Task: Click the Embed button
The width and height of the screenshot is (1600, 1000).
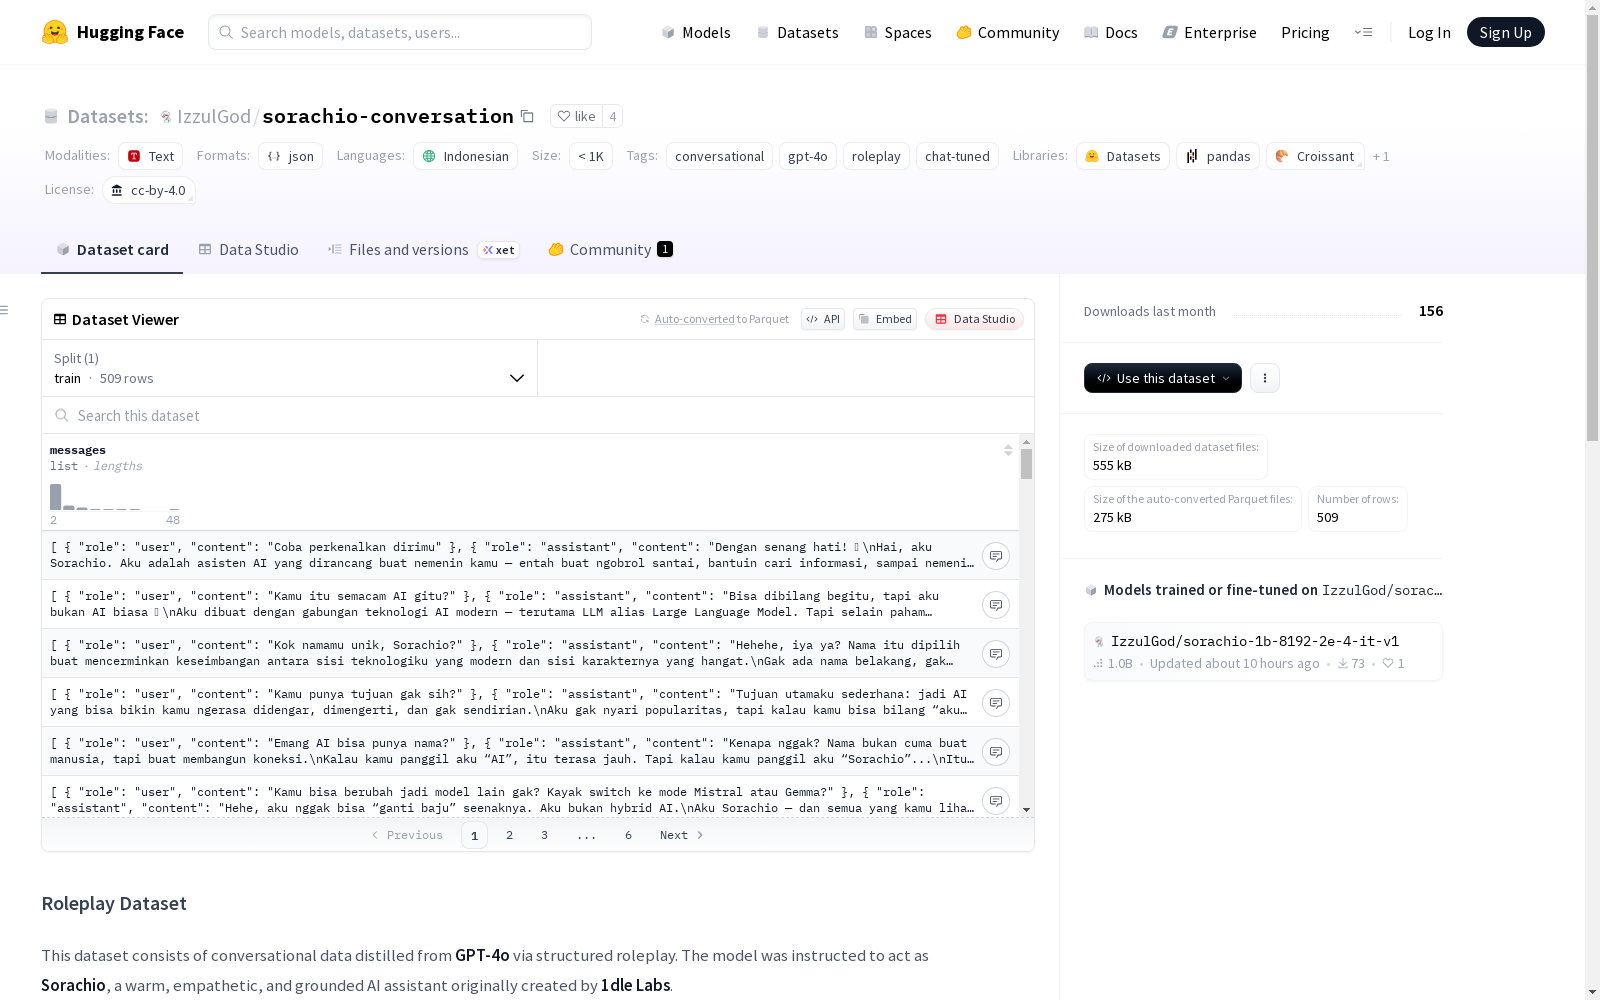Action: pos(885,319)
